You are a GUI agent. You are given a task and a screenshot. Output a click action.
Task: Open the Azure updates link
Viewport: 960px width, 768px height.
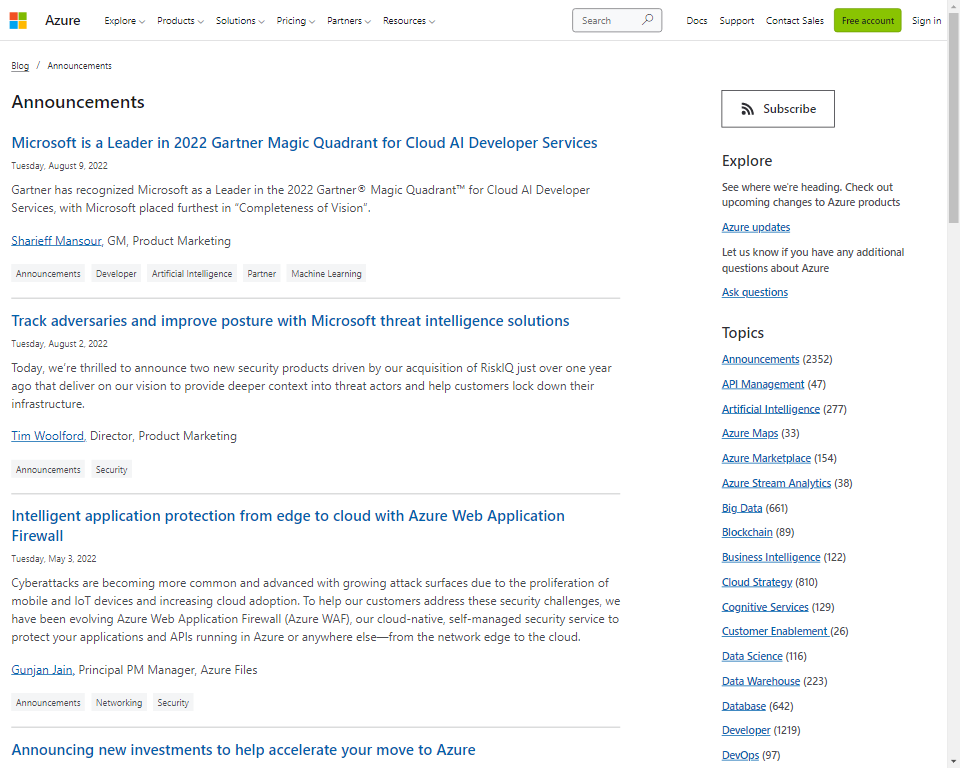click(x=756, y=227)
